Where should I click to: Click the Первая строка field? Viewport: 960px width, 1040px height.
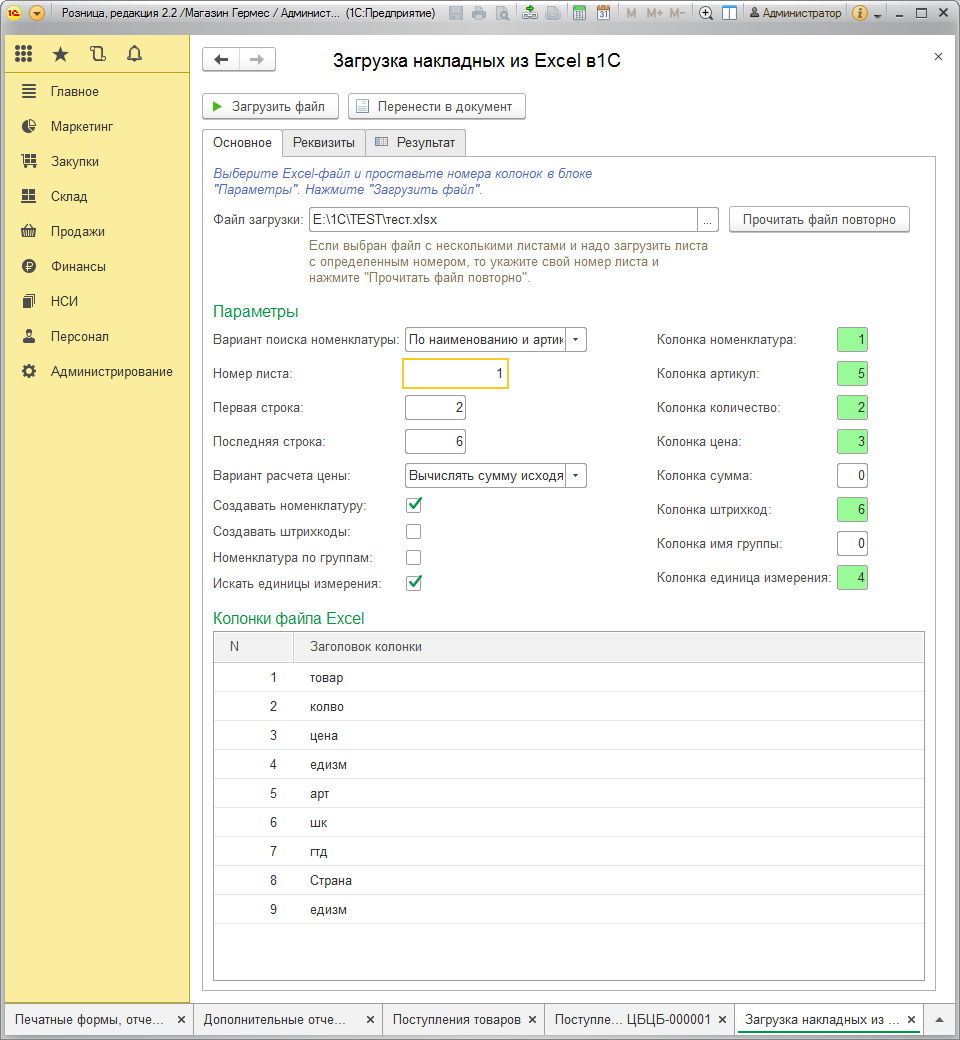click(435, 407)
